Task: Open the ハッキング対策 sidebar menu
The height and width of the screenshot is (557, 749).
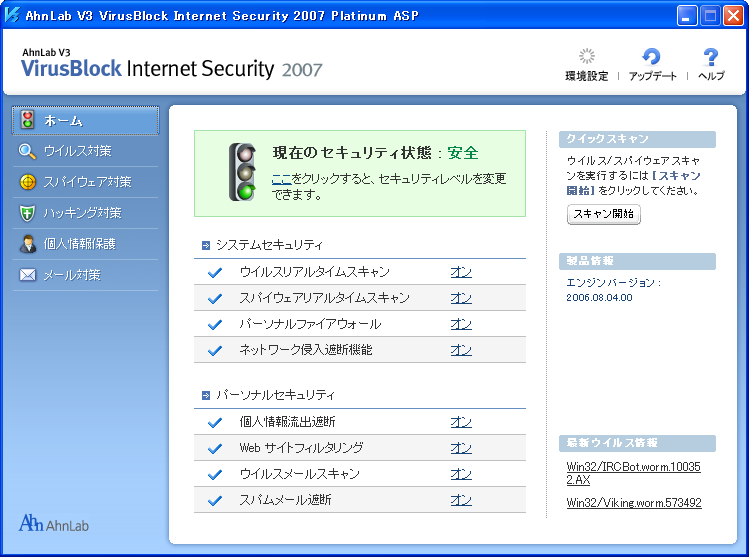Action: [86, 213]
